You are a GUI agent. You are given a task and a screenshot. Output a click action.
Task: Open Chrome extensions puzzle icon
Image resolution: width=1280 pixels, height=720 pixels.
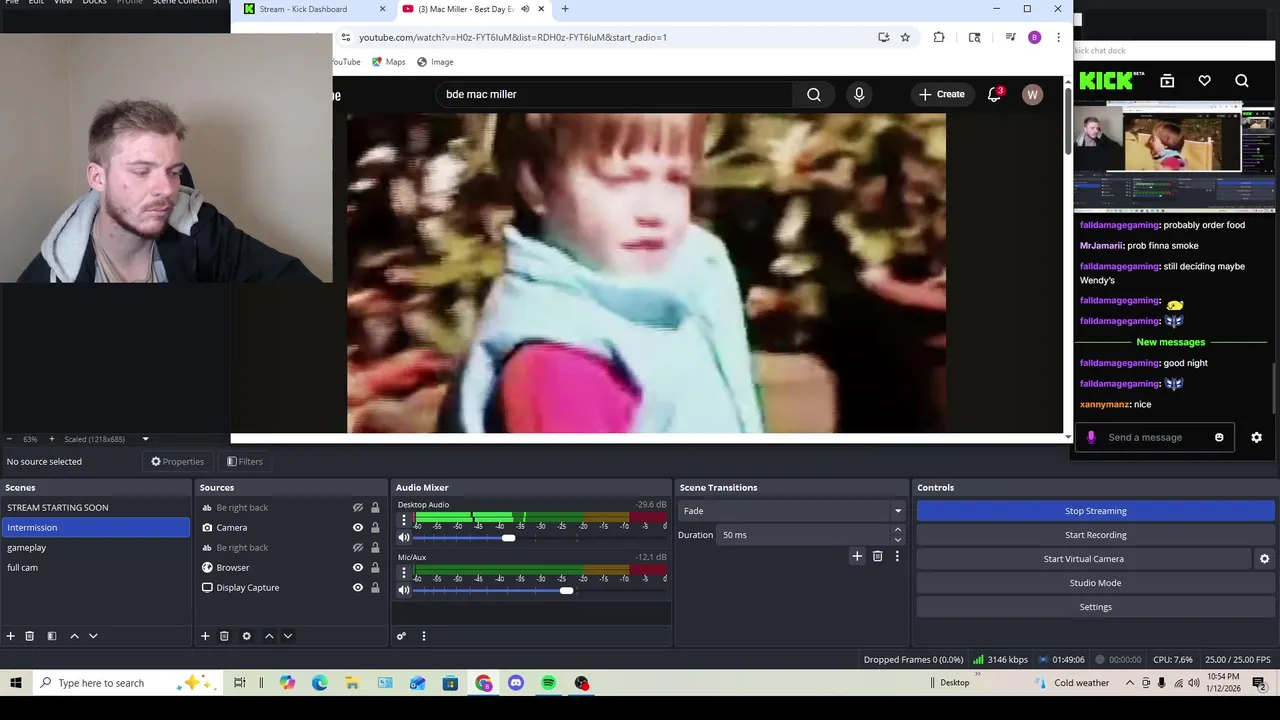tap(939, 37)
